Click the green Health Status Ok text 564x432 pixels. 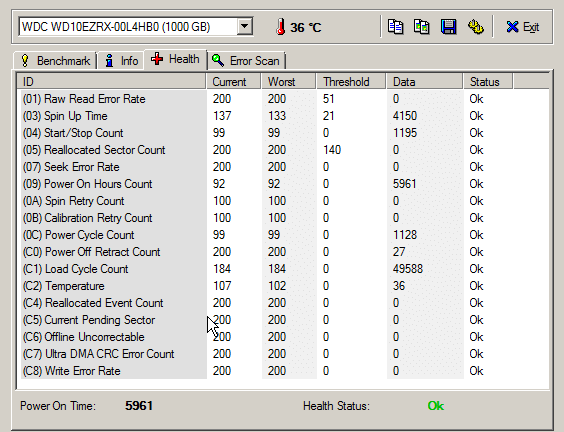[x=436, y=406]
